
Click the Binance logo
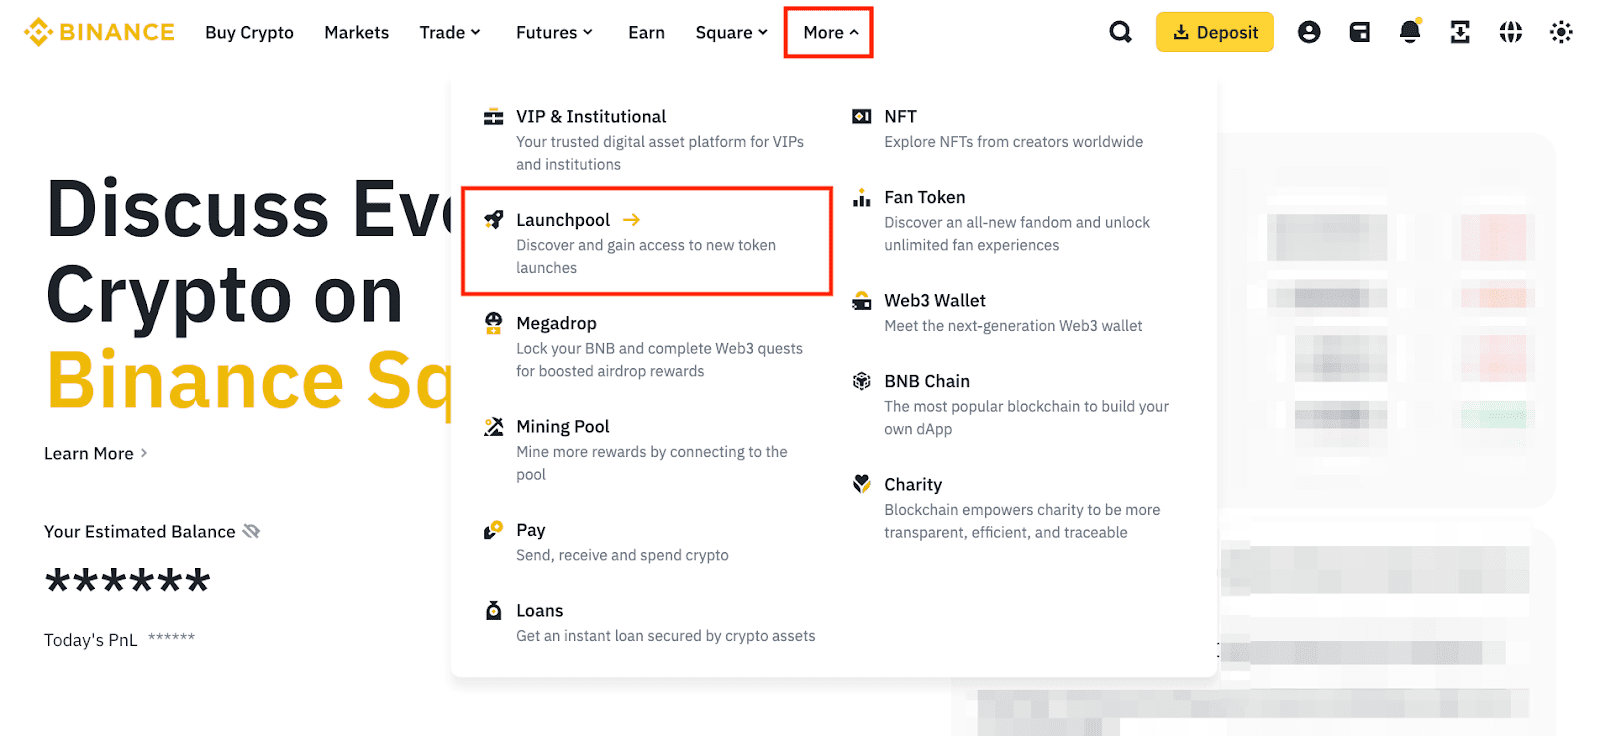(x=99, y=32)
